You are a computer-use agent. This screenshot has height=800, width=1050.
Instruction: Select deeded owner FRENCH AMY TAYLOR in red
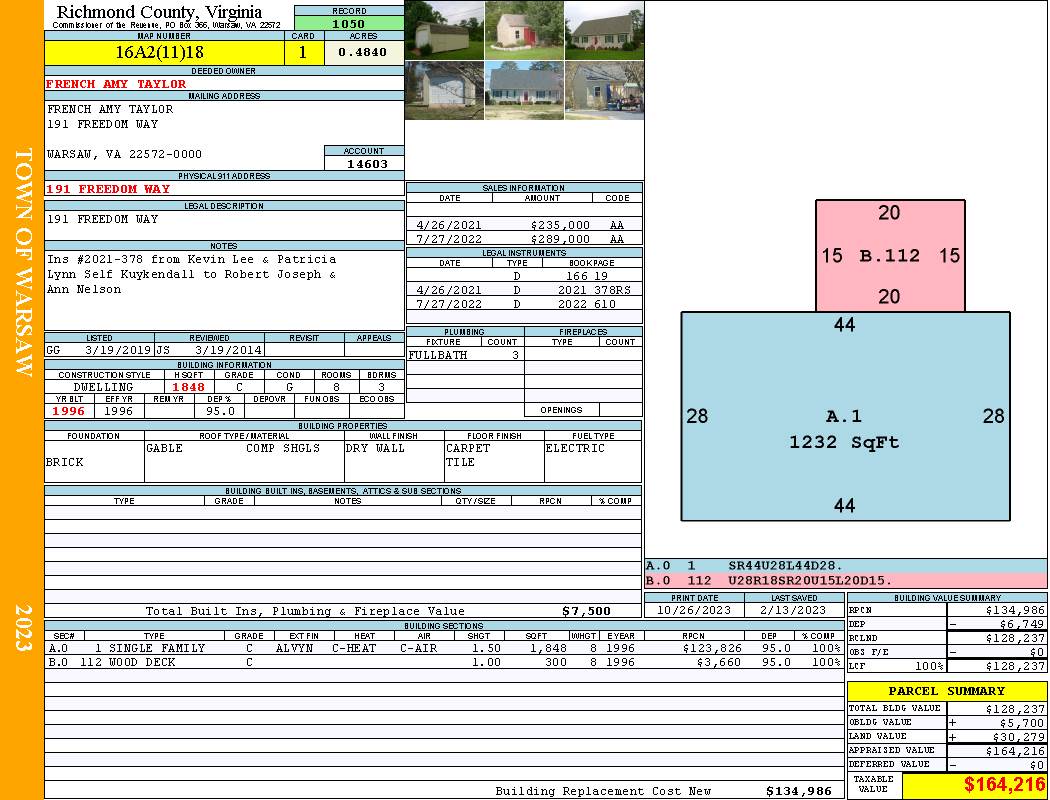(x=116, y=84)
